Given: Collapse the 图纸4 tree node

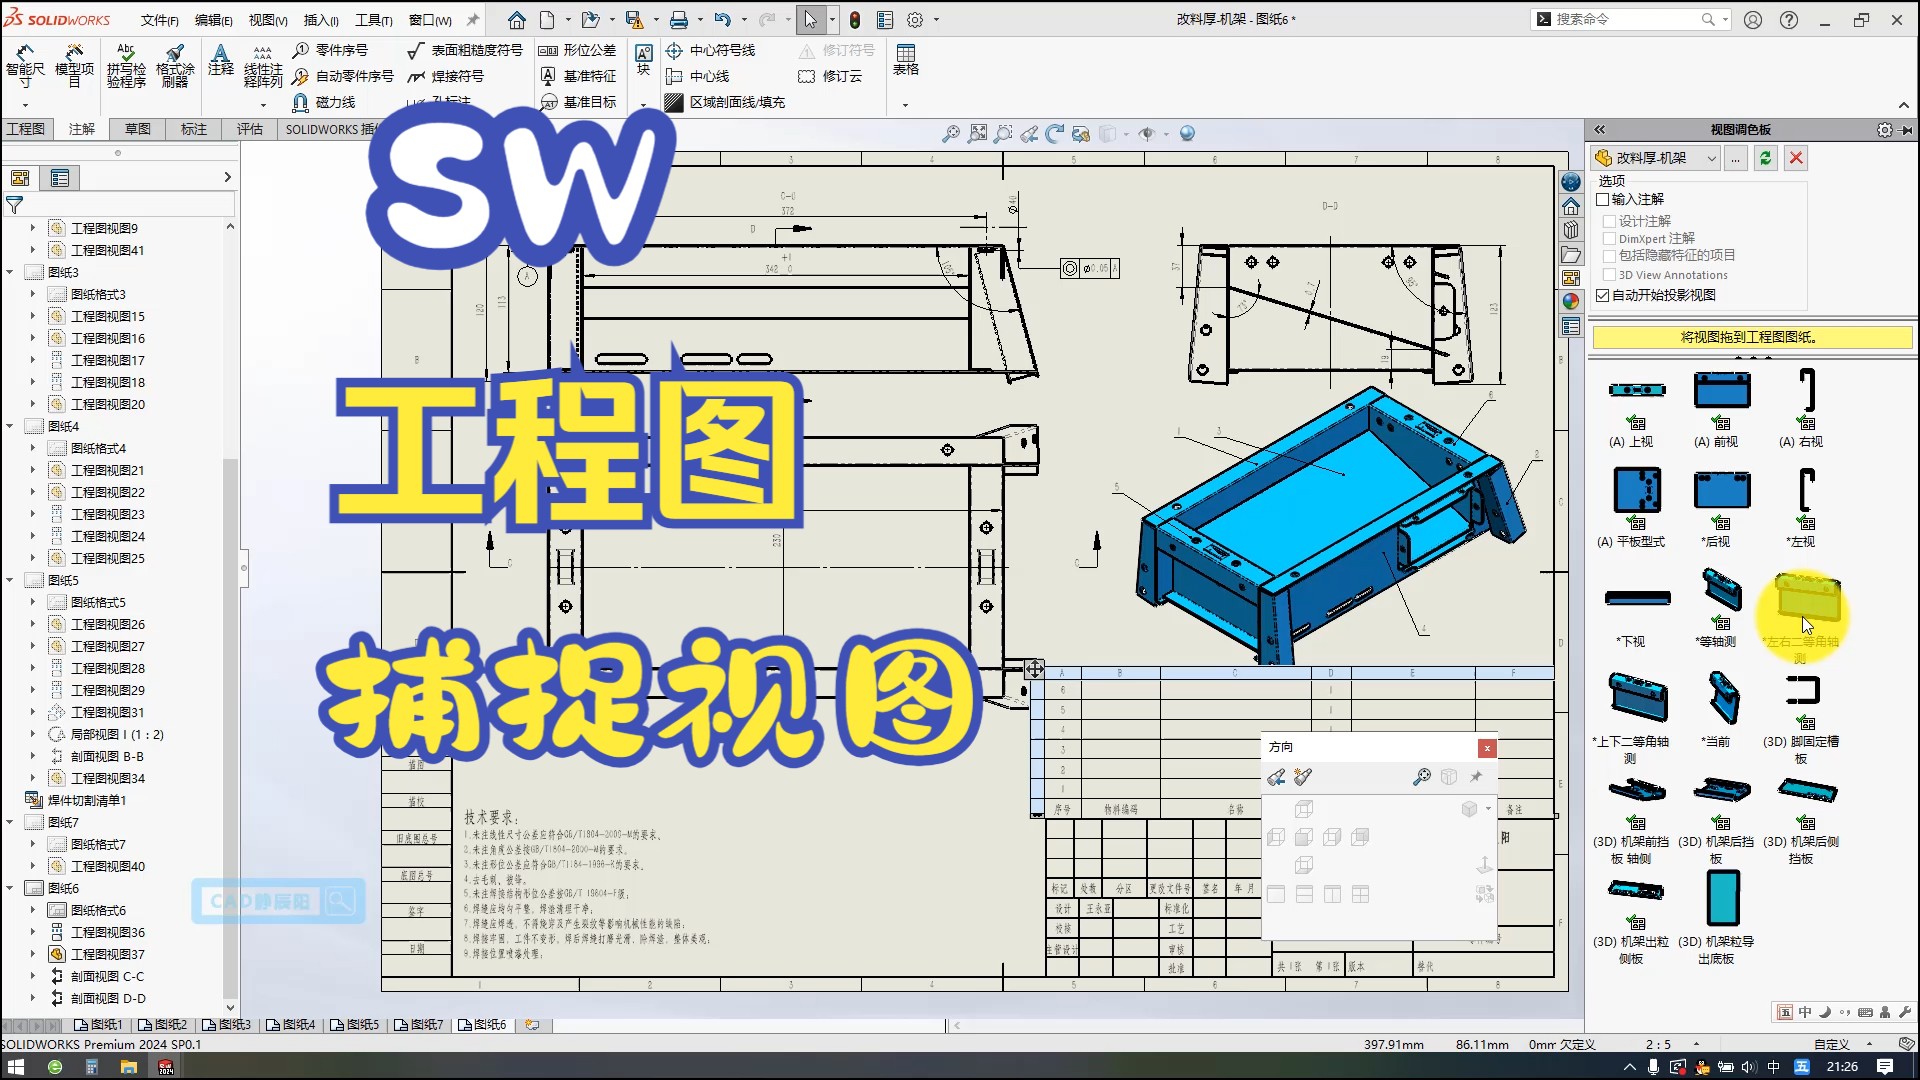Looking at the screenshot, I should point(10,426).
